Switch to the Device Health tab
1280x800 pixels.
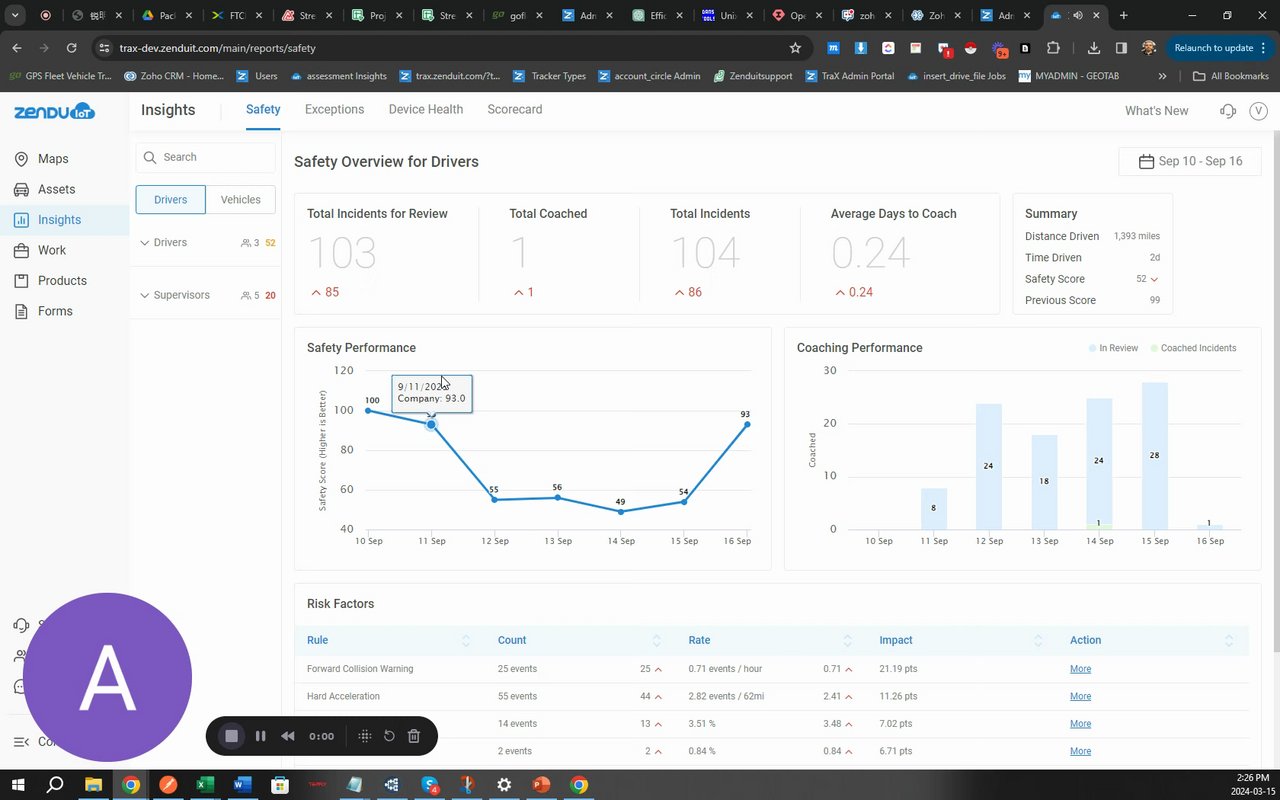pyautogui.click(x=426, y=110)
